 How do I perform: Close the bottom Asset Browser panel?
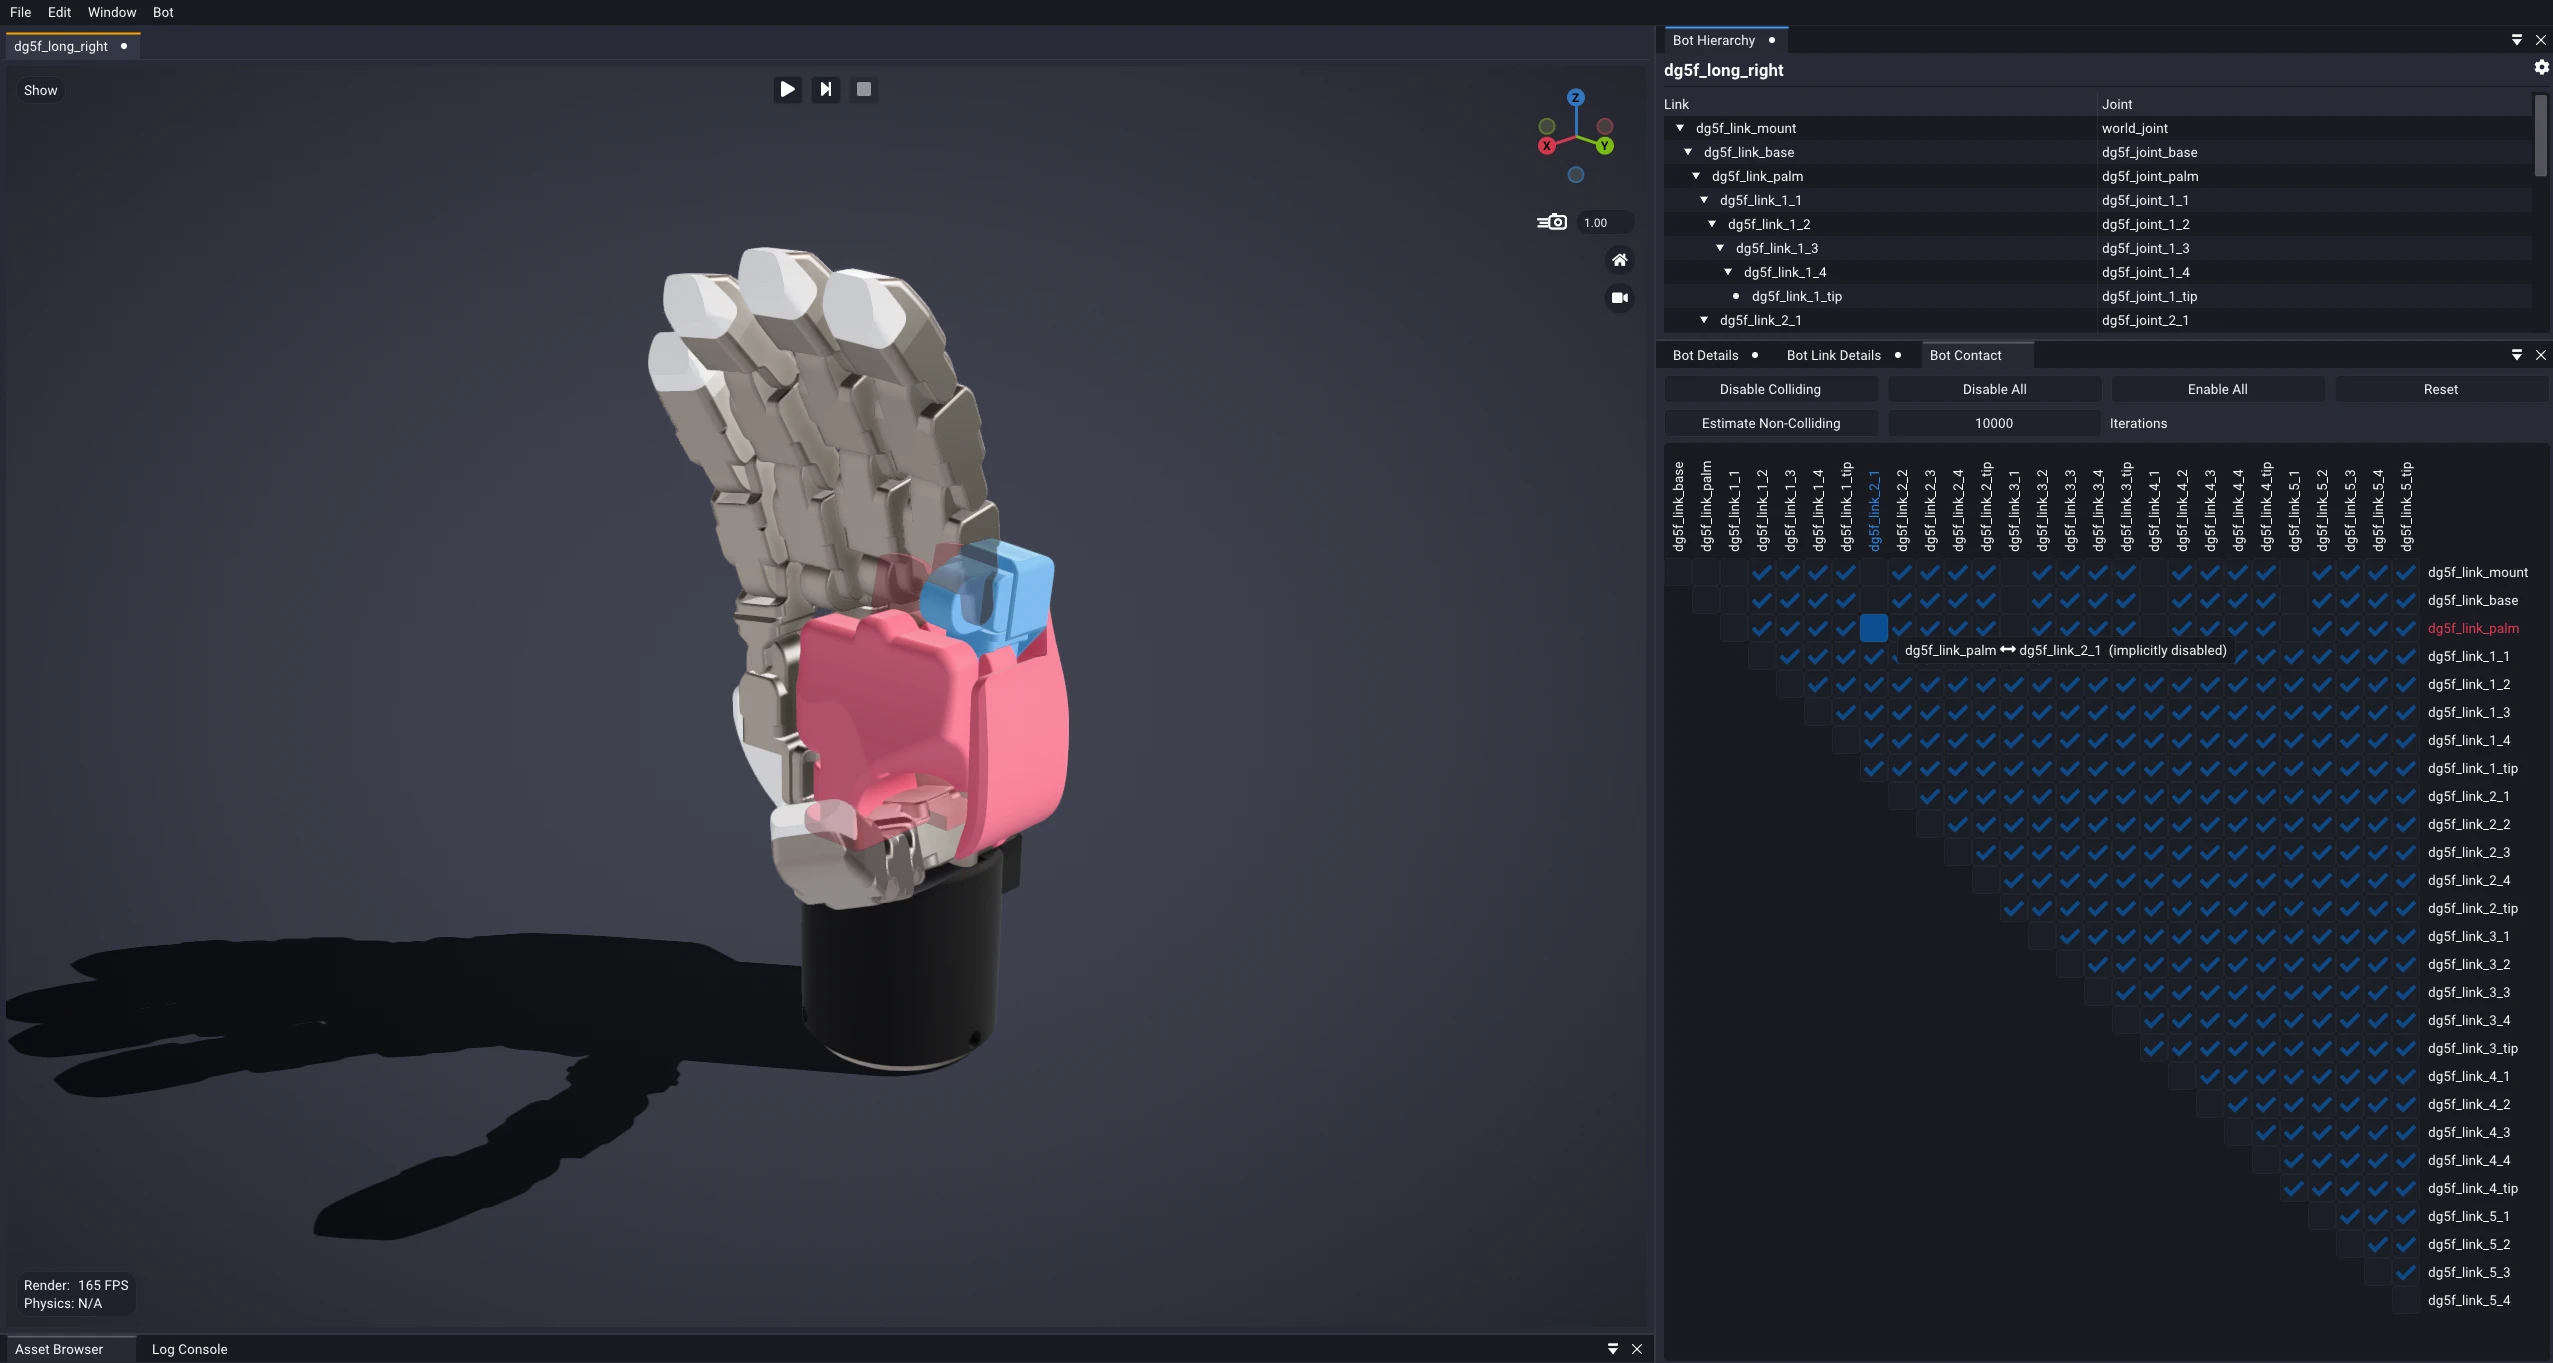(x=1637, y=1349)
